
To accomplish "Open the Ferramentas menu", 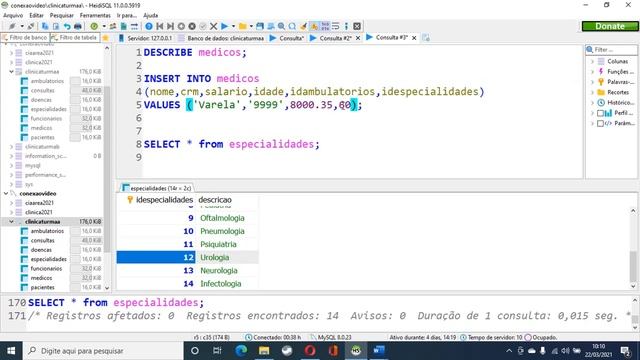I will pos(95,15).
